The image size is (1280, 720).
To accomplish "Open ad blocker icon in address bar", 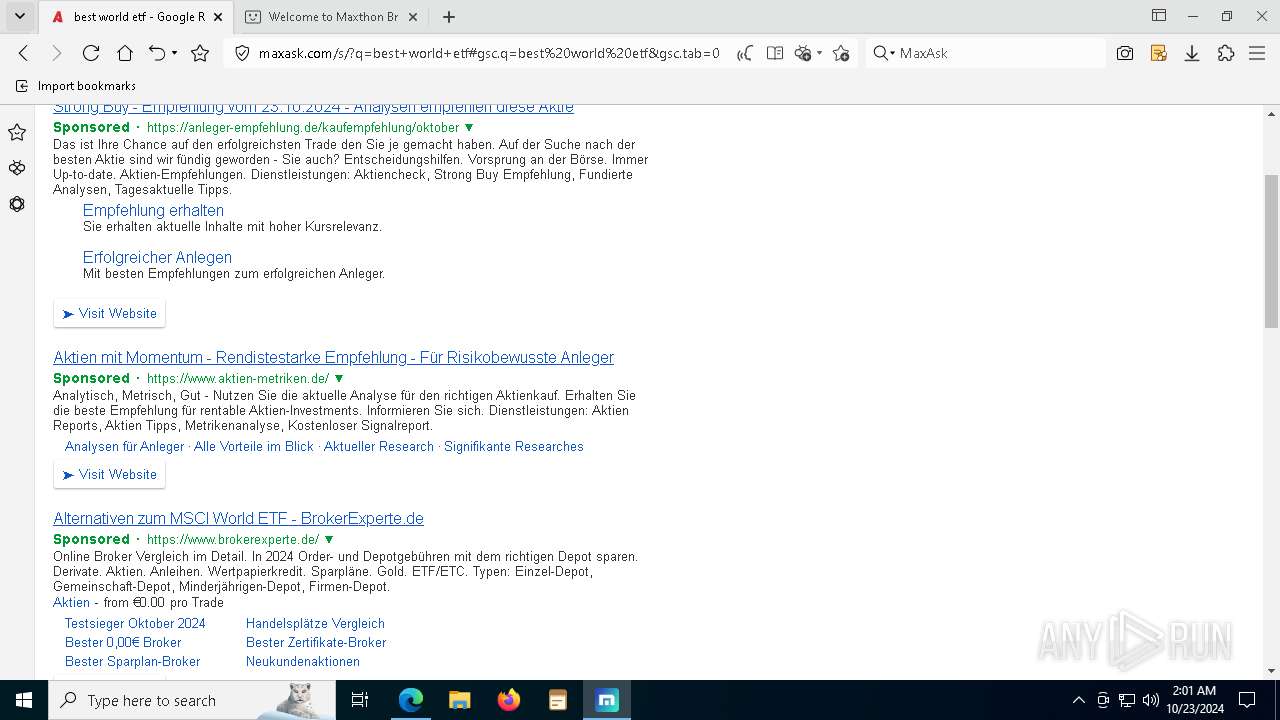I will pos(802,53).
